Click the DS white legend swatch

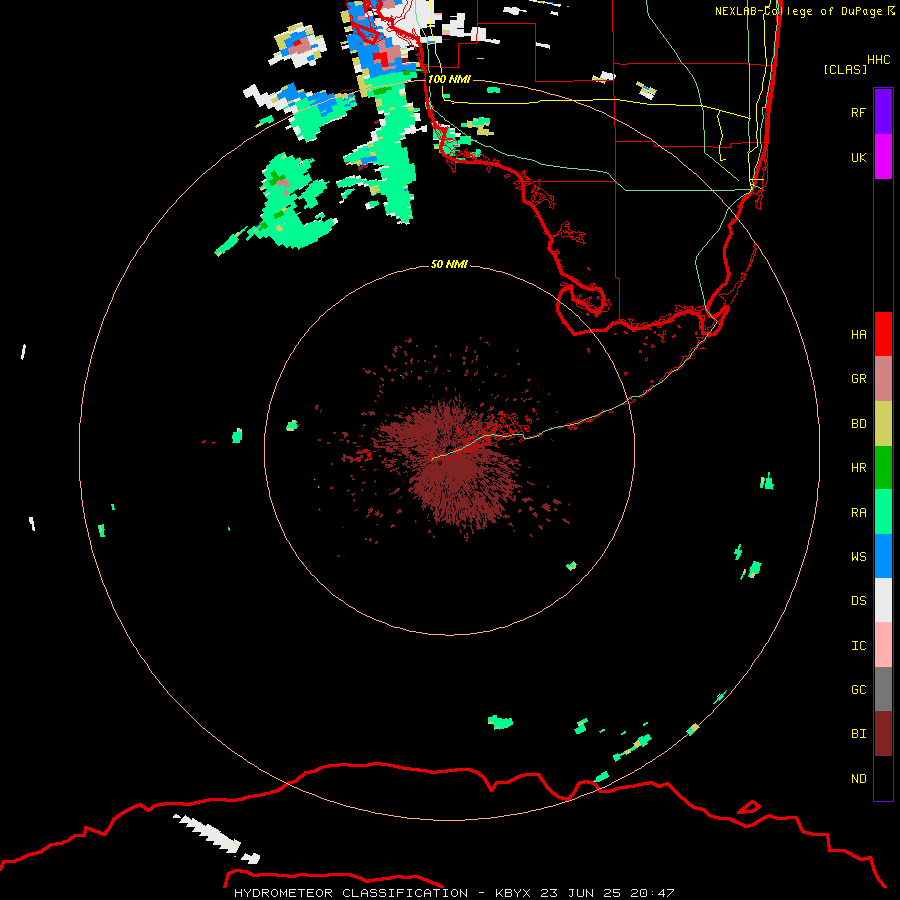tap(883, 600)
